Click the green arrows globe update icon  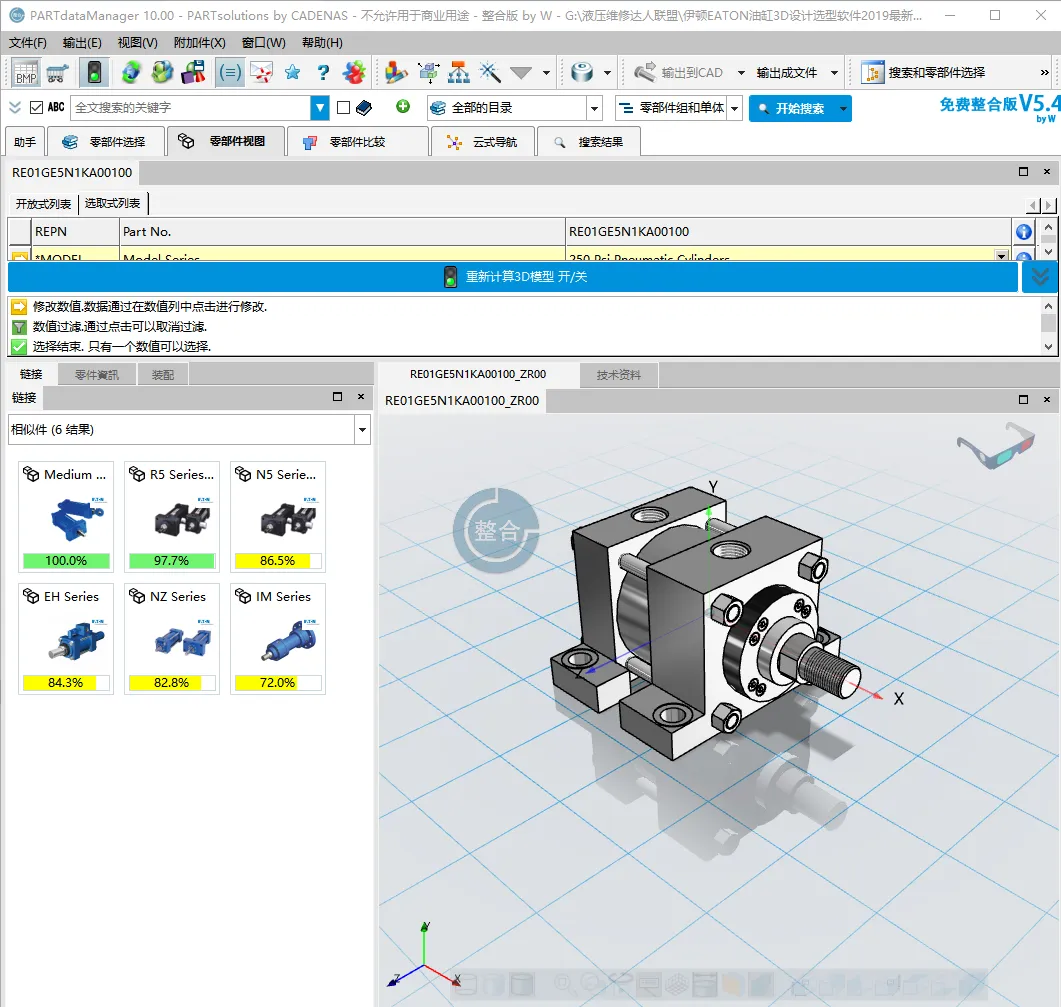131,72
